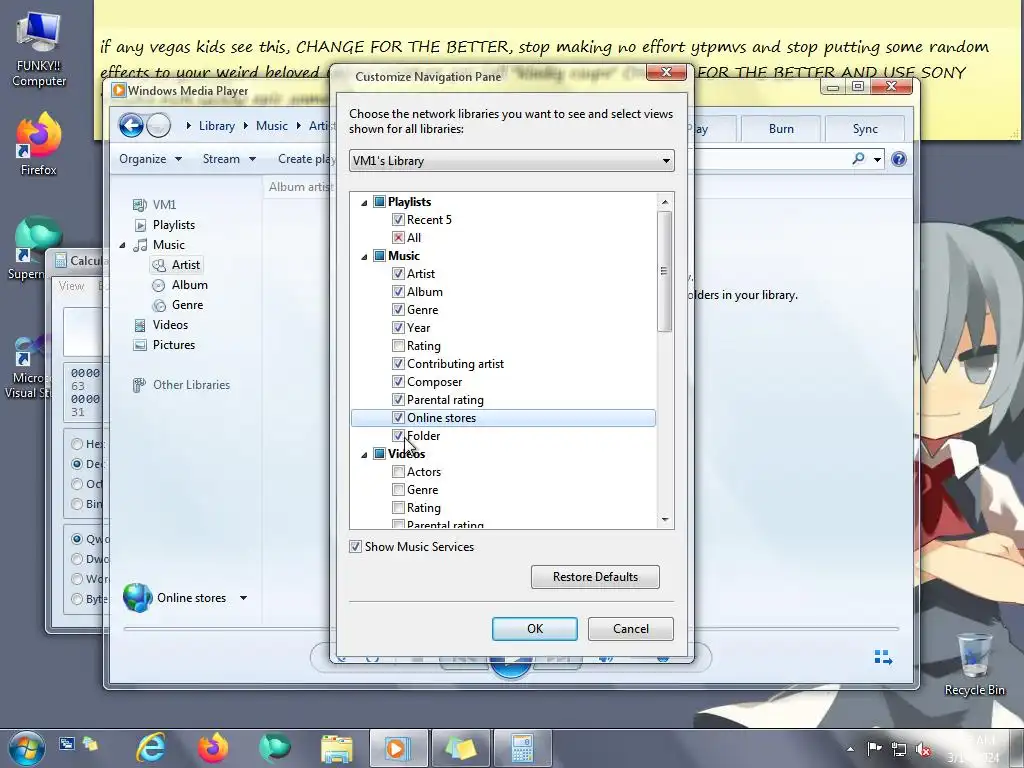Uncheck the Contributing artist checkbox
1024x768 pixels.
coord(398,364)
